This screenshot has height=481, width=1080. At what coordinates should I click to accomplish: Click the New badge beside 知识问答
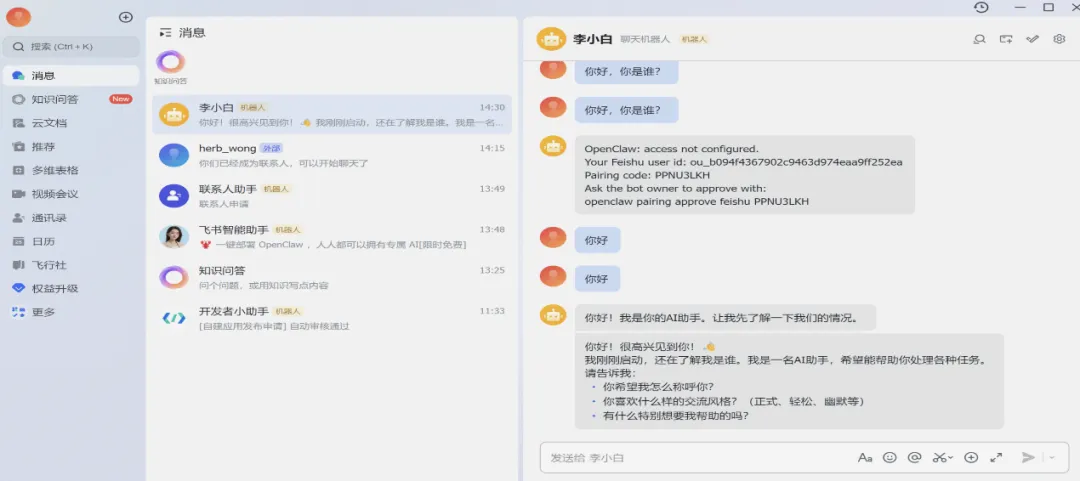click(x=121, y=99)
